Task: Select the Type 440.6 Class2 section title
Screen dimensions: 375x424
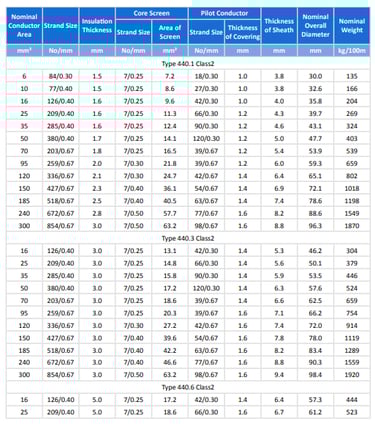Action: (x=188, y=387)
